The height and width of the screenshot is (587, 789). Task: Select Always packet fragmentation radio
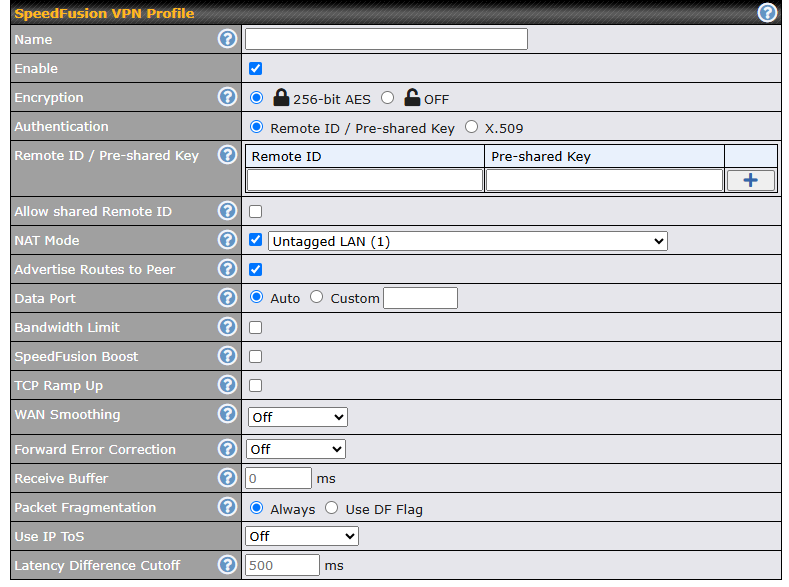coord(257,508)
